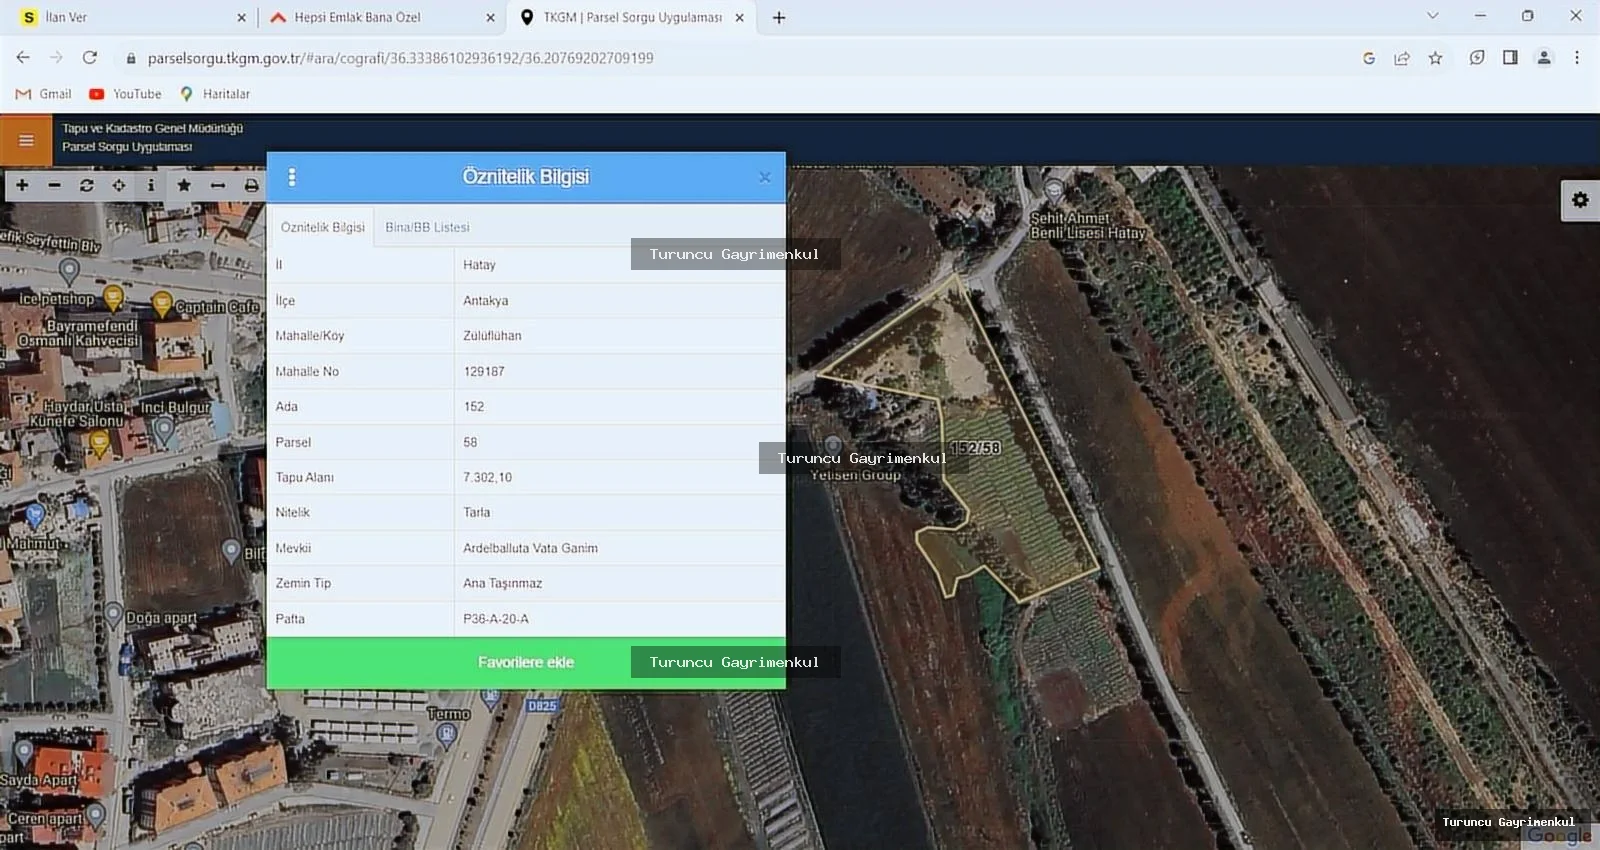Open favorites with the star icon
Screen dimensions: 1600x850
pyautogui.click(x=184, y=185)
